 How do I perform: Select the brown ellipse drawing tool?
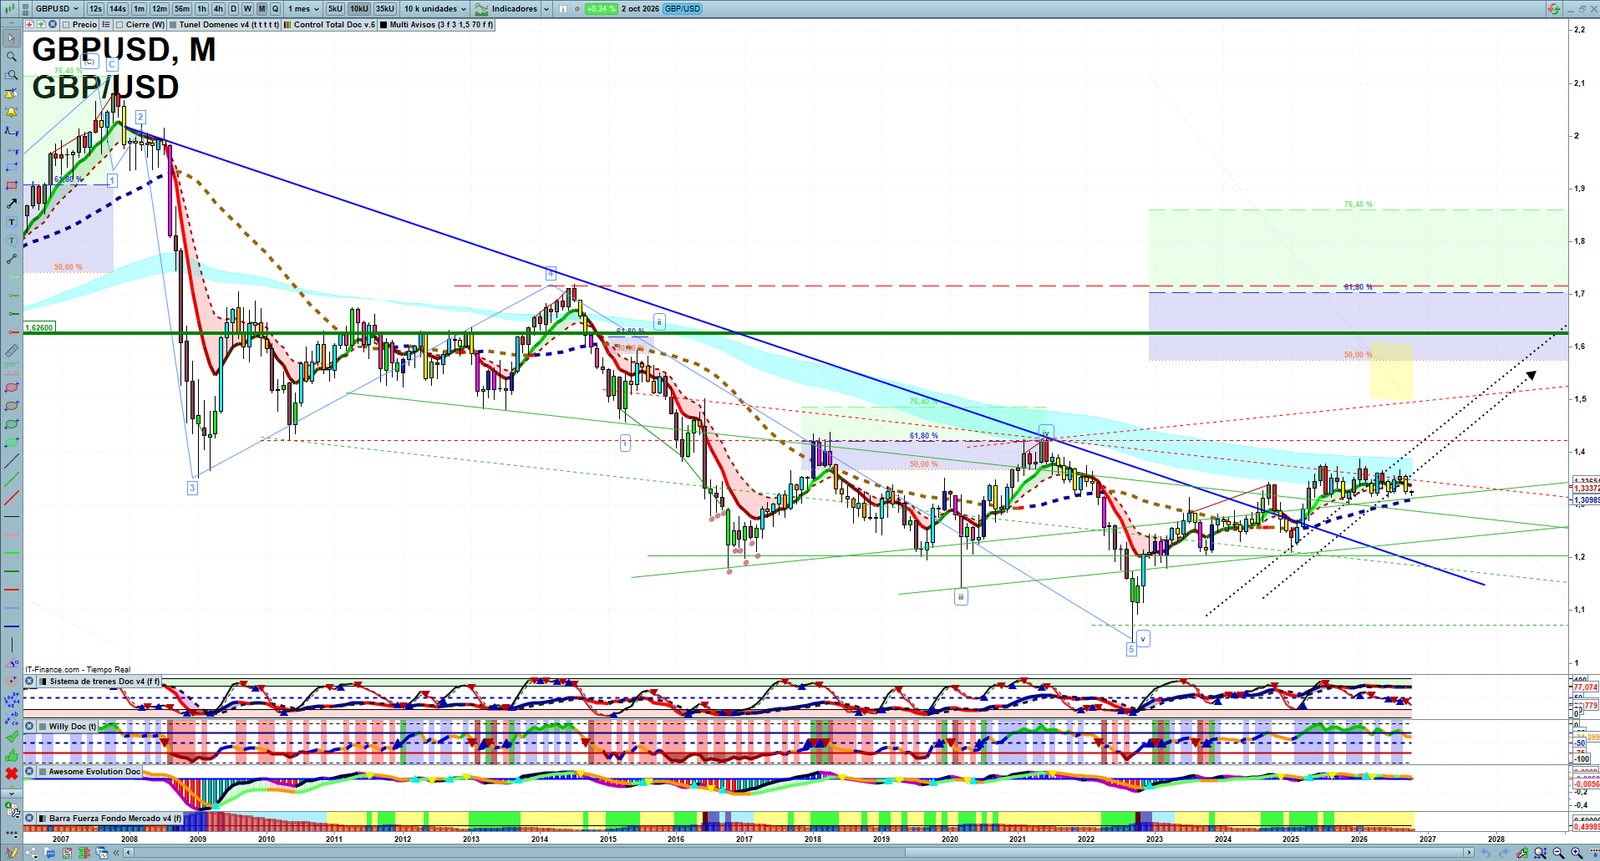point(11,406)
